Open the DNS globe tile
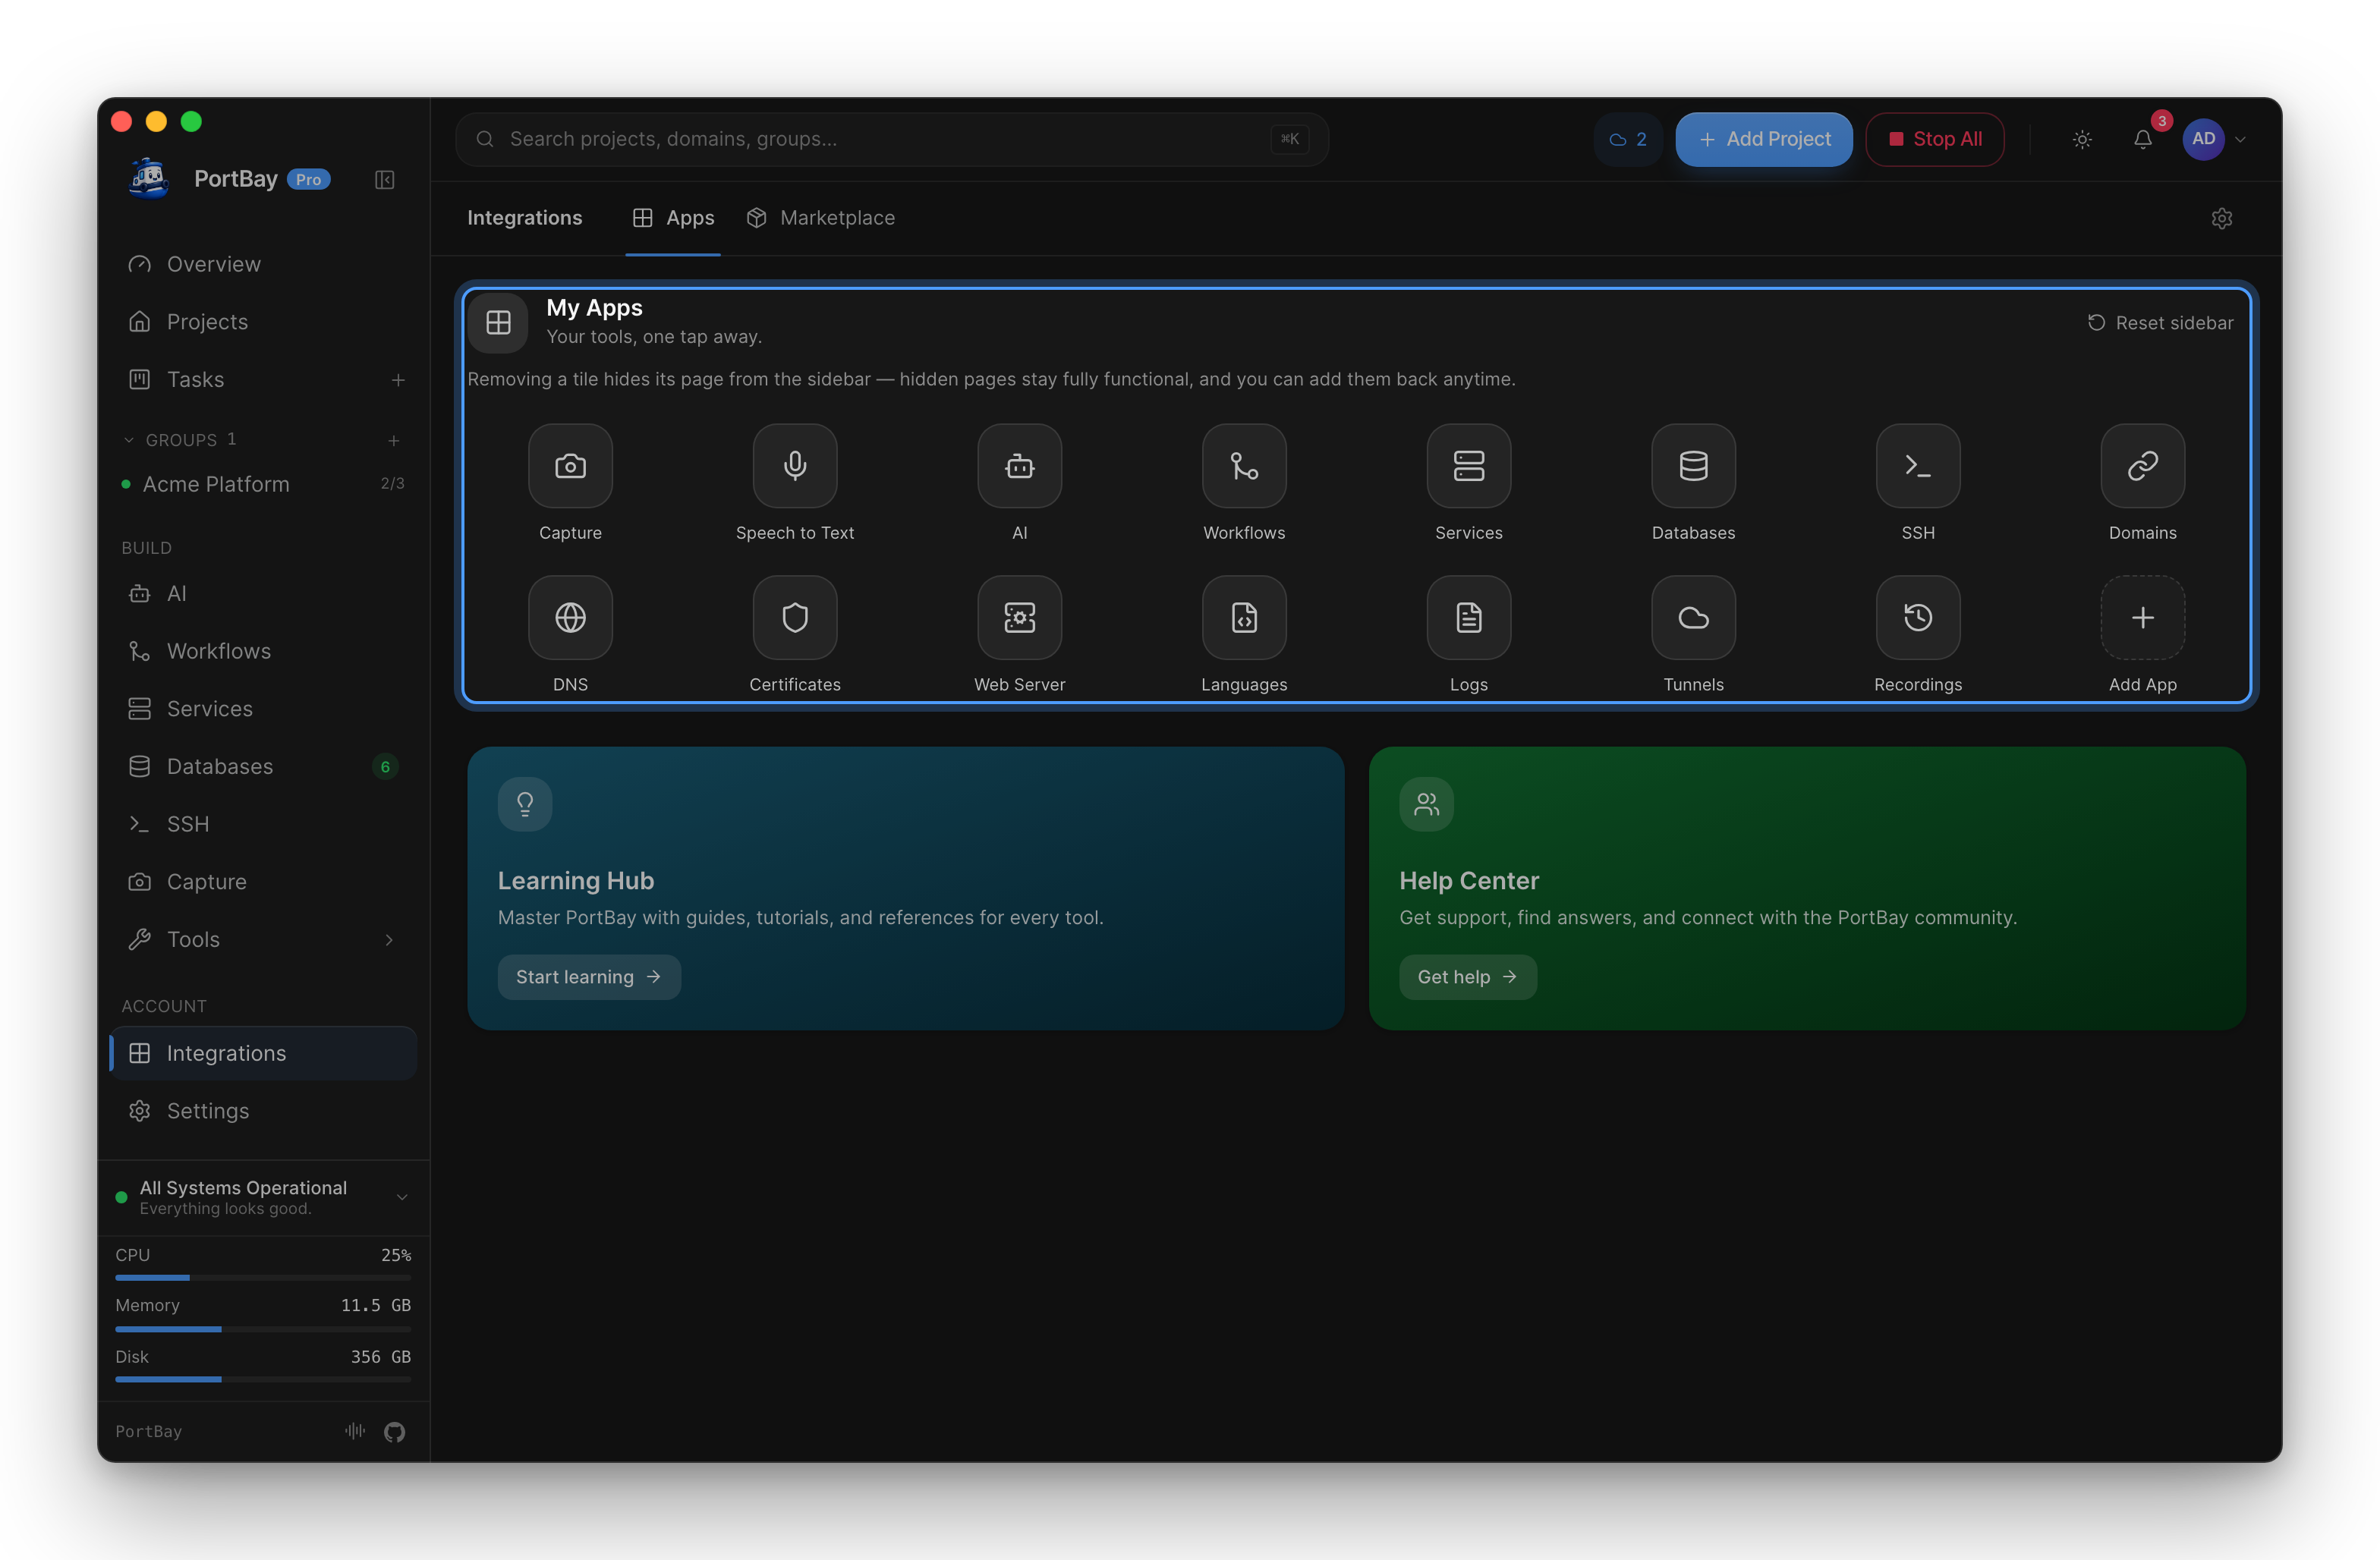Viewport: 2380px width, 1560px height. pyautogui.click(x=570, y=617)
